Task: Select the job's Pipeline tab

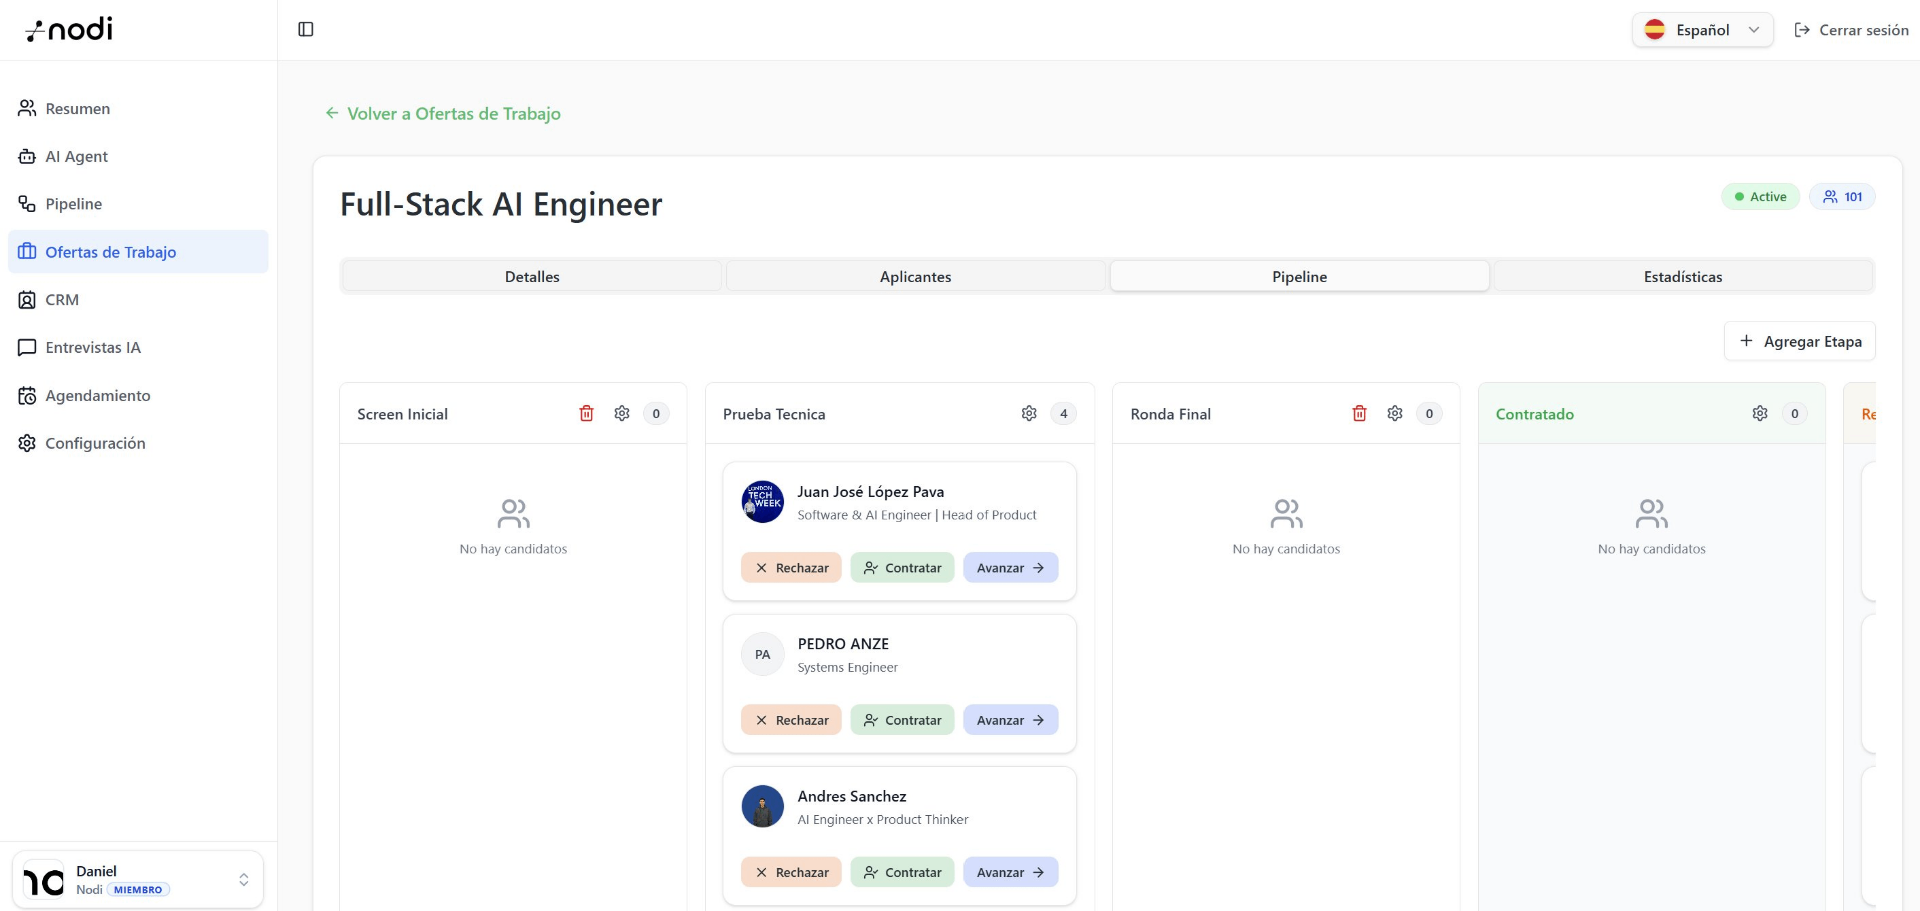Action: (1299, 277)
